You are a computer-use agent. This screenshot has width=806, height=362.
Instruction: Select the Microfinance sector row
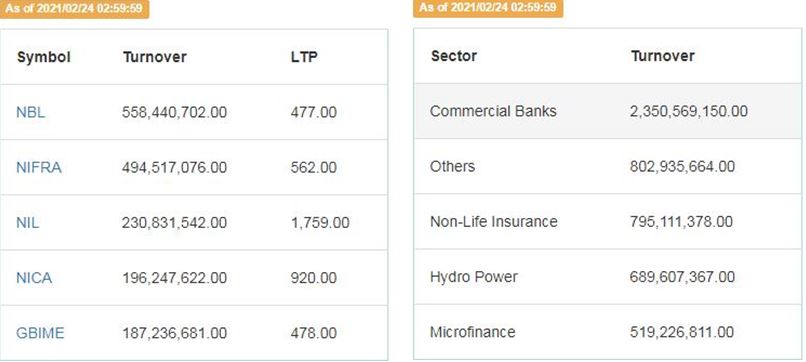(x=608, y=332)
